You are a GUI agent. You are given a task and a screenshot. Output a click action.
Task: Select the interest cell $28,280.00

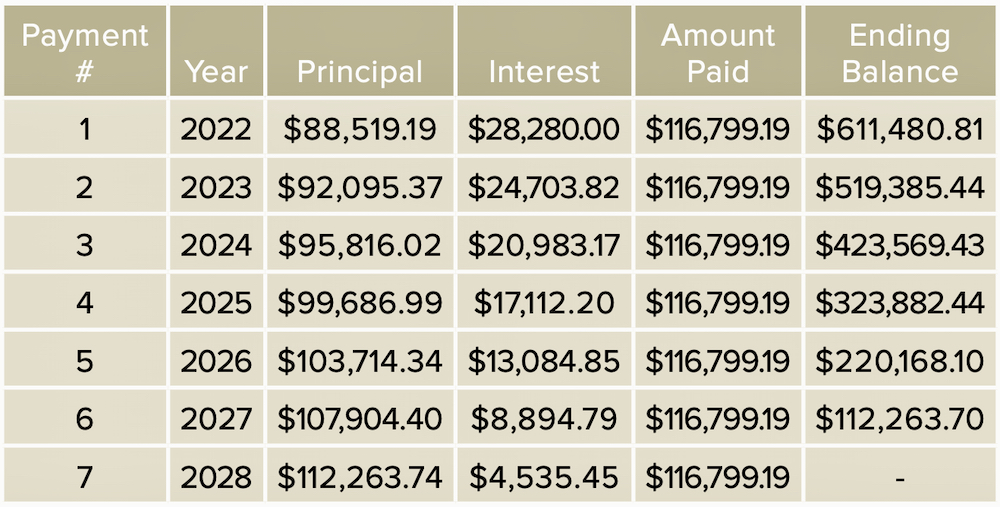[544, 129]
